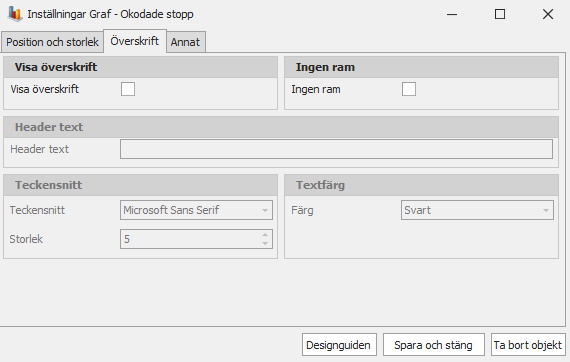Expand the Färg color dropdown
The image size is (570, 362).
tap(477, 210)
